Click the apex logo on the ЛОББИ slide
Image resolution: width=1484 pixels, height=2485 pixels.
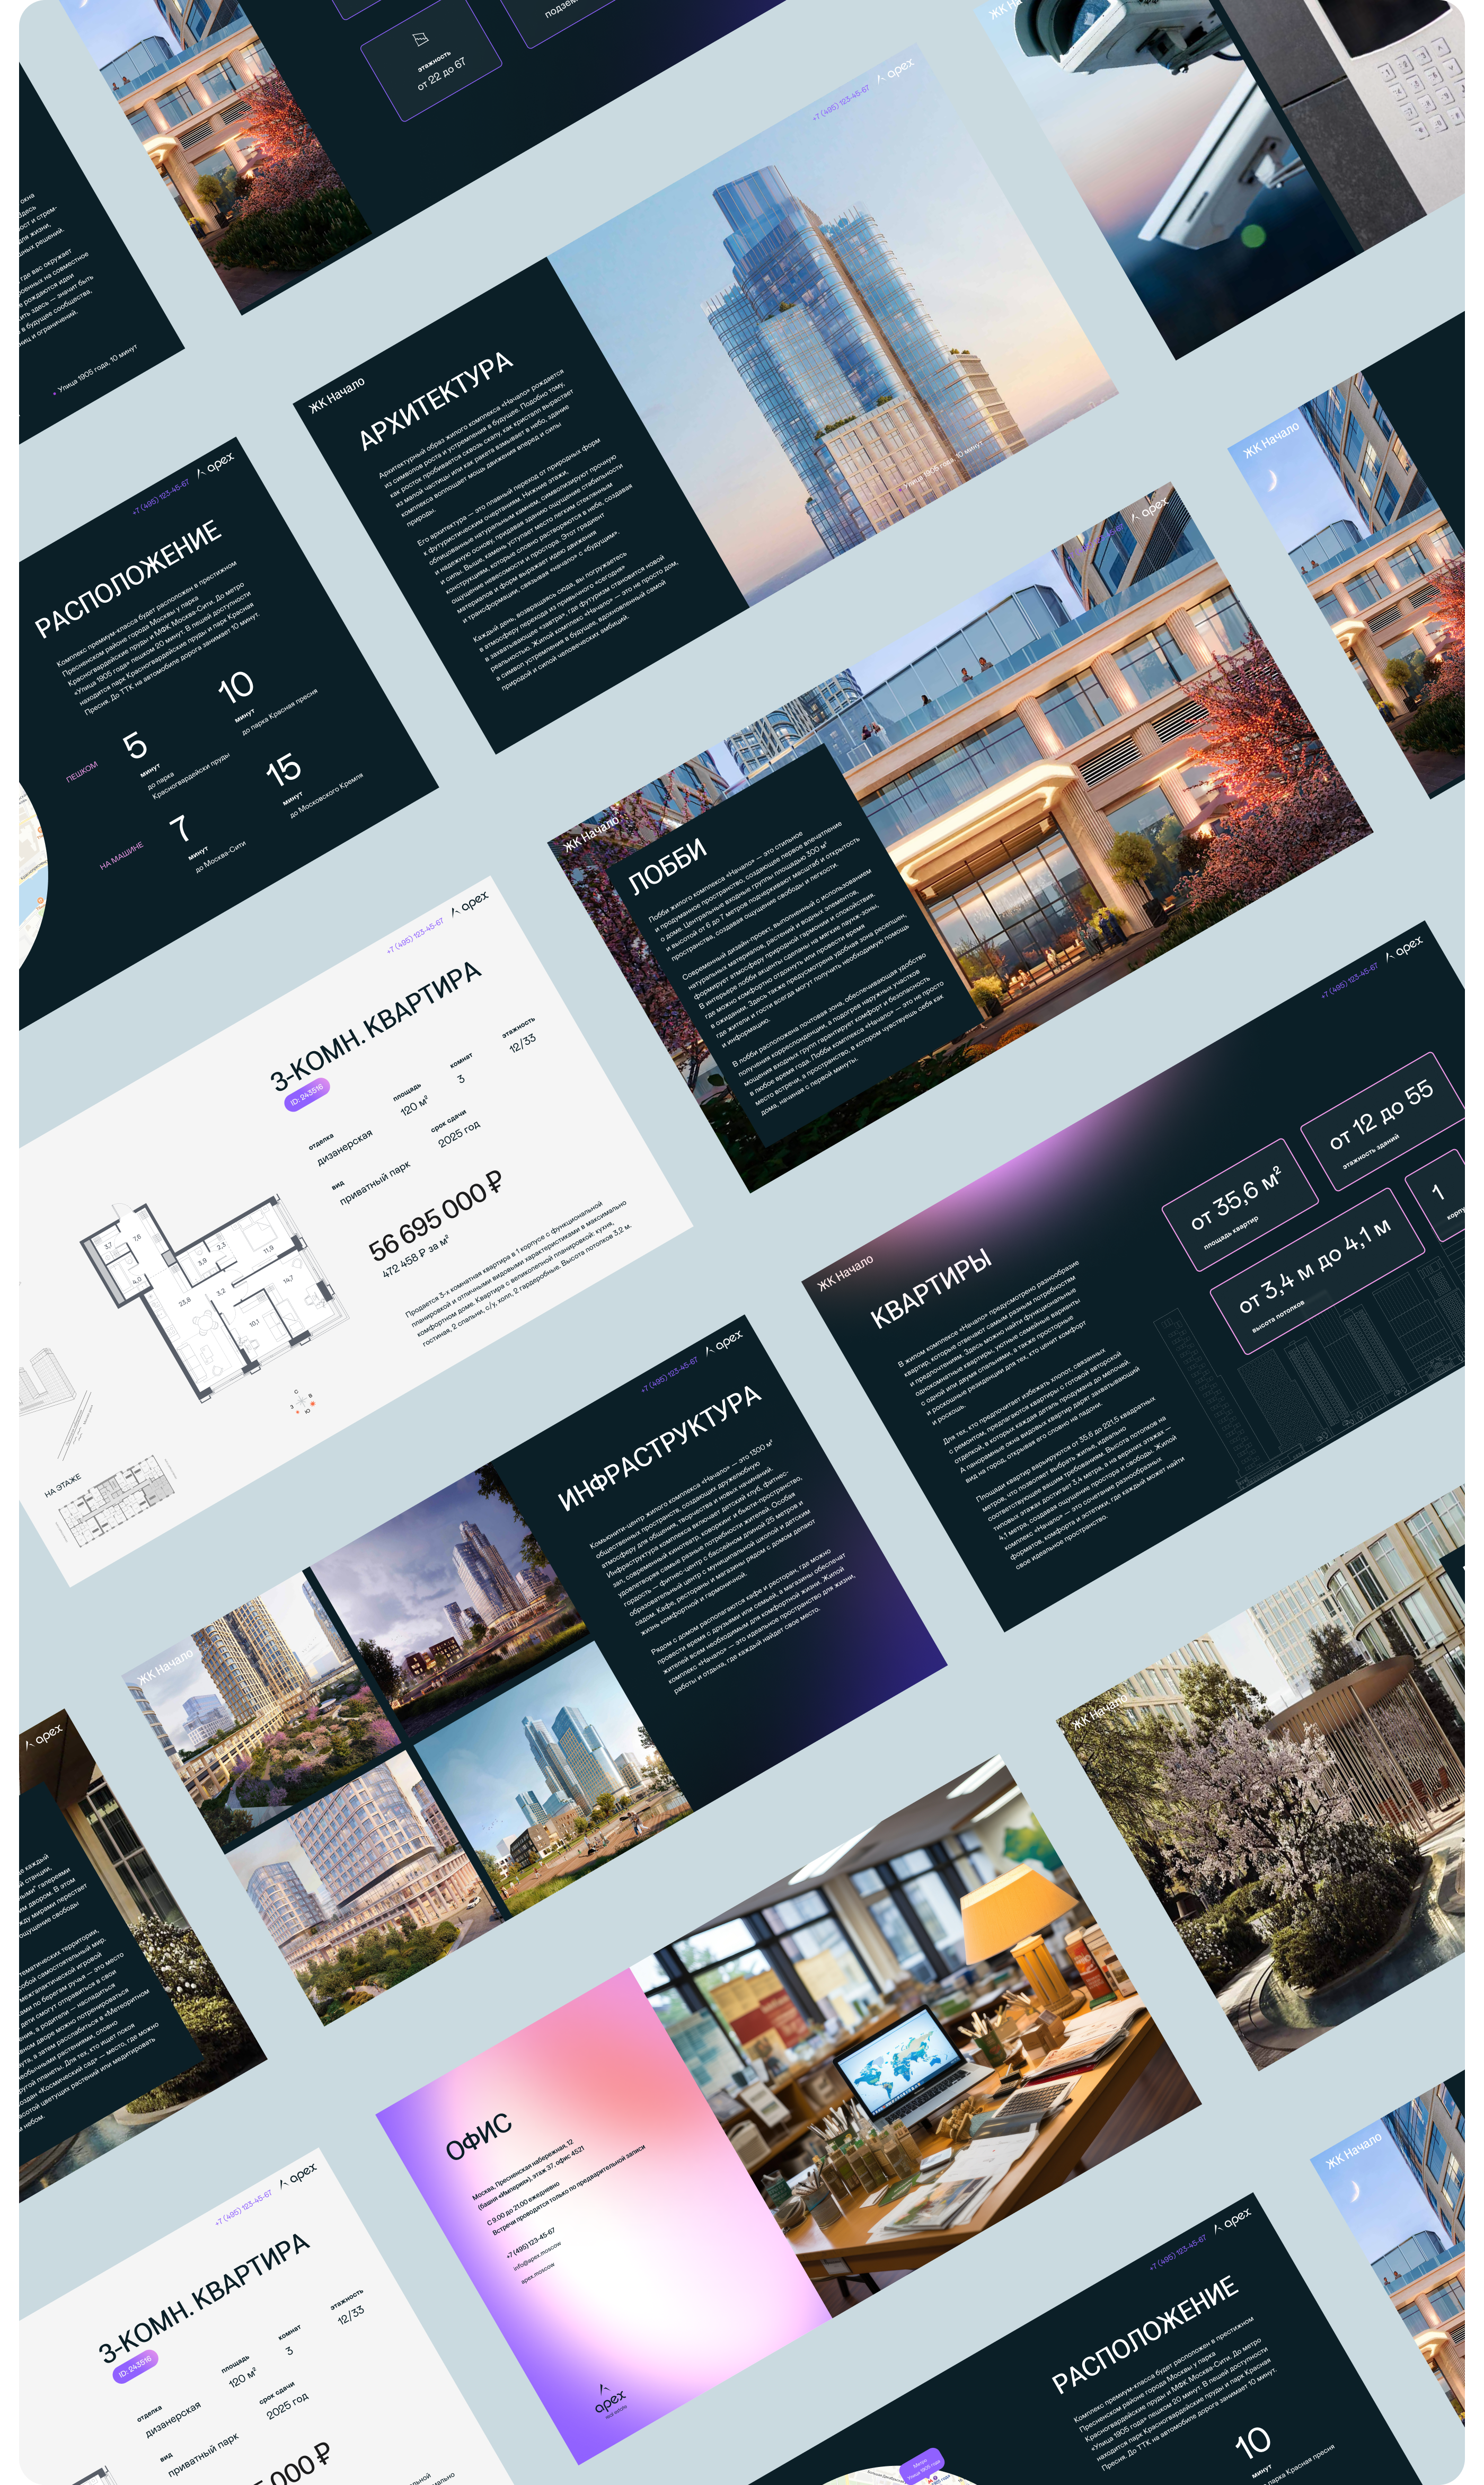[x=1150, y=511]
